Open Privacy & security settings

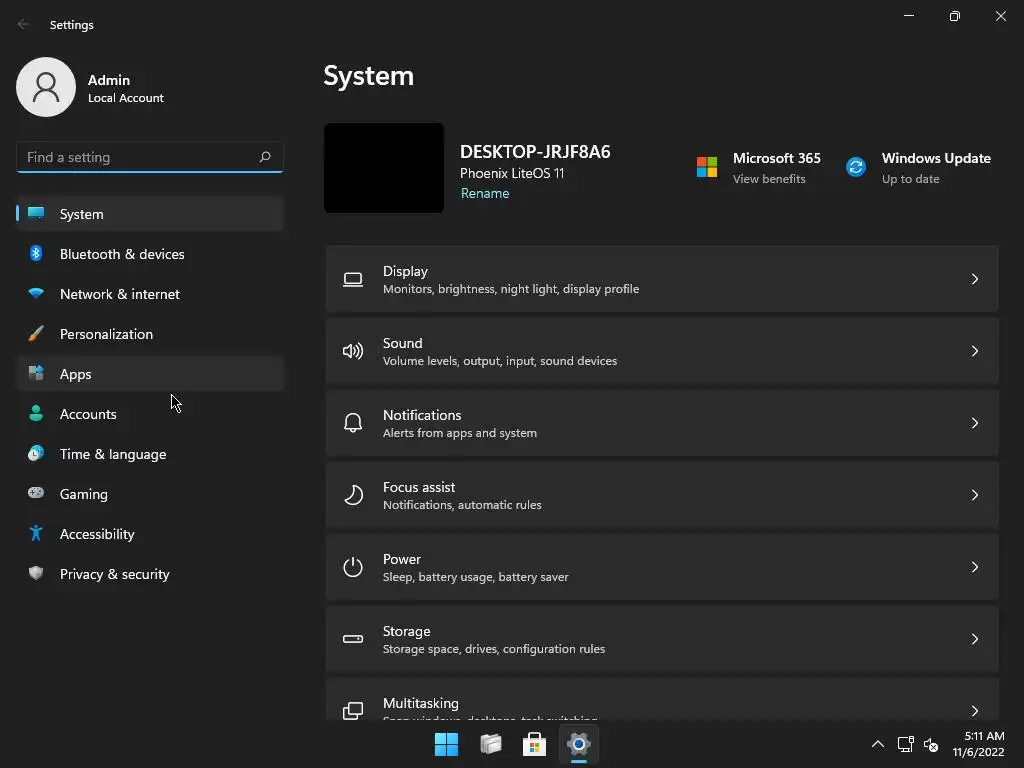[x=150, y=573]
